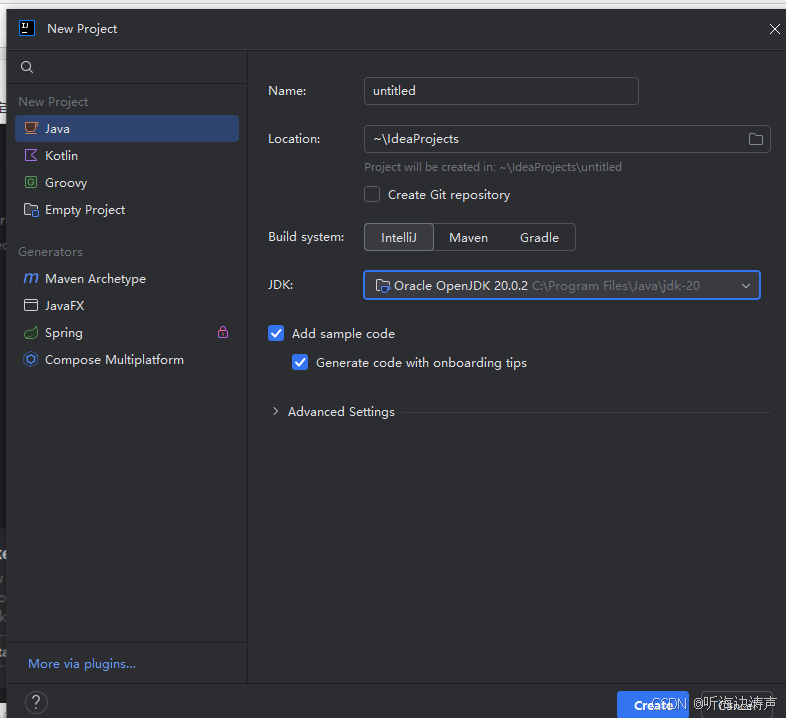Select Kotlin project type
The height and width of the screenshot is (718, 786).
pyautogui.click(x=127, y=155)
